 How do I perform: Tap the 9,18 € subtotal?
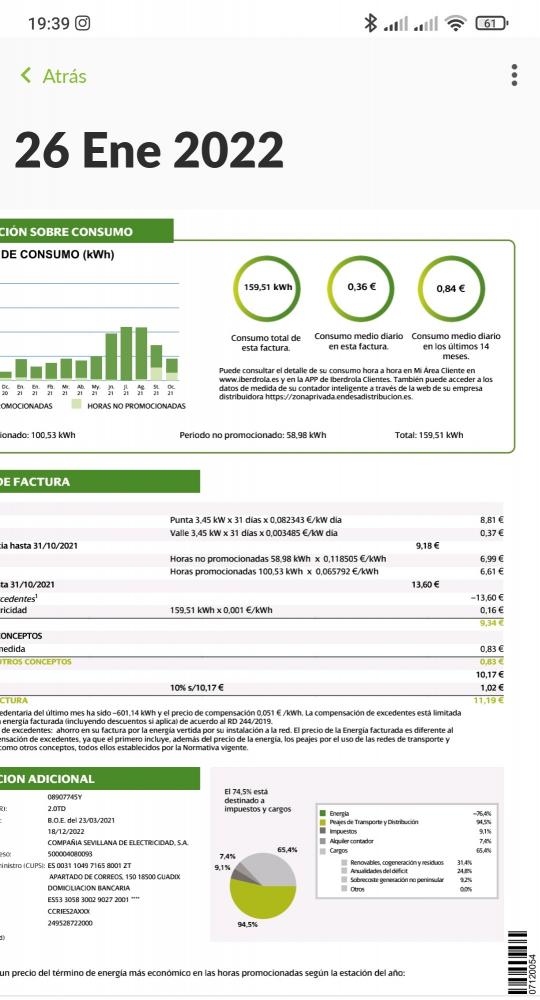tap(427, 546)
